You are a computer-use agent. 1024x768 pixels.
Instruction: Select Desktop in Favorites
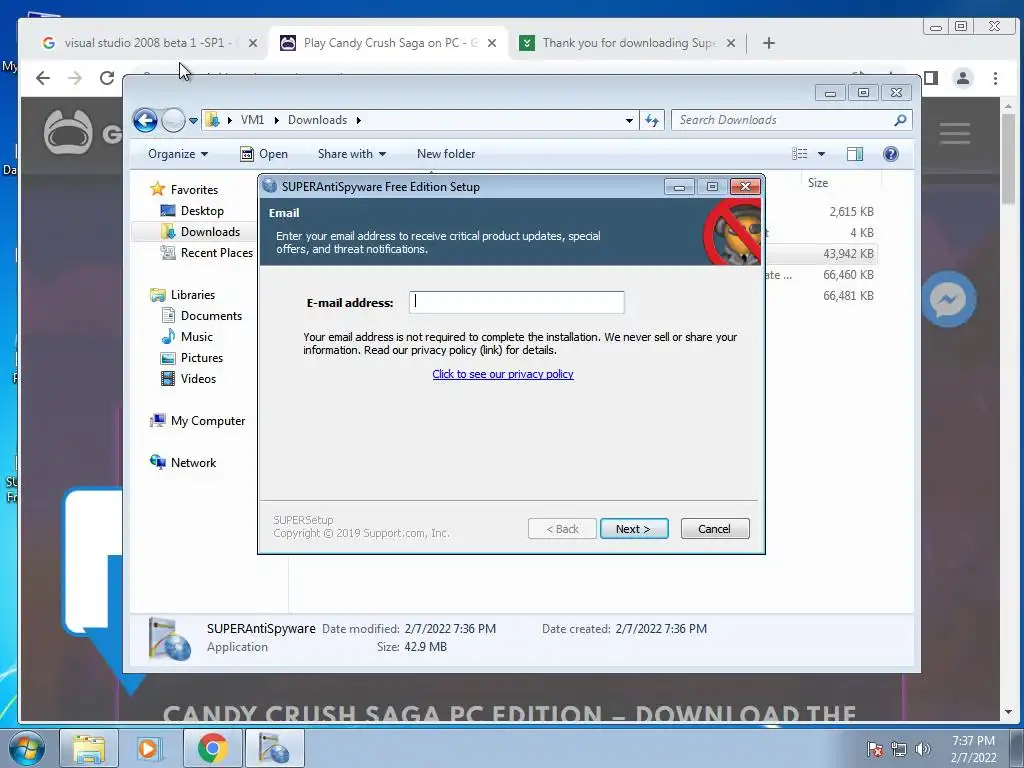pyautogui.click(x=192, y=211)
